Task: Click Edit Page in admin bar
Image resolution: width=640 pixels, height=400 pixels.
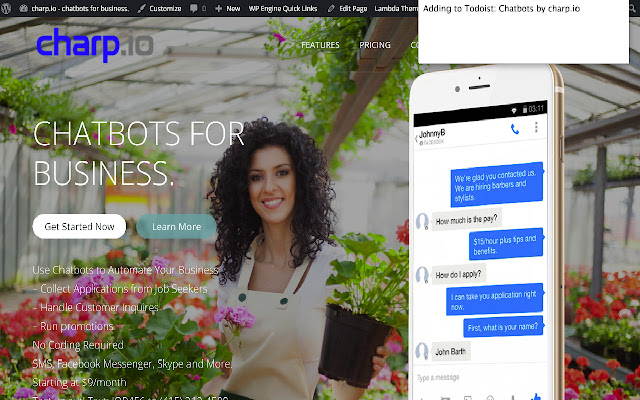Action: (x=348, y=8)
